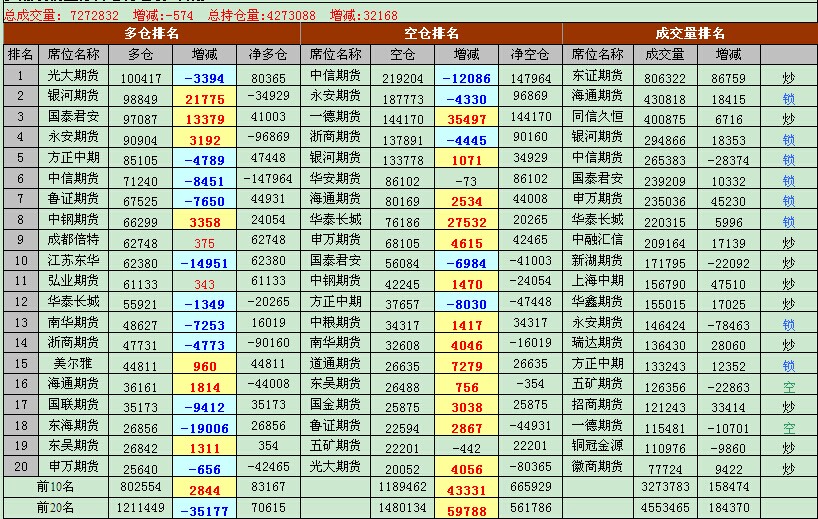Click the 炒 mark in 东证期货 row
The width and height of the screenshot is (818, 519).
point(788,78)
